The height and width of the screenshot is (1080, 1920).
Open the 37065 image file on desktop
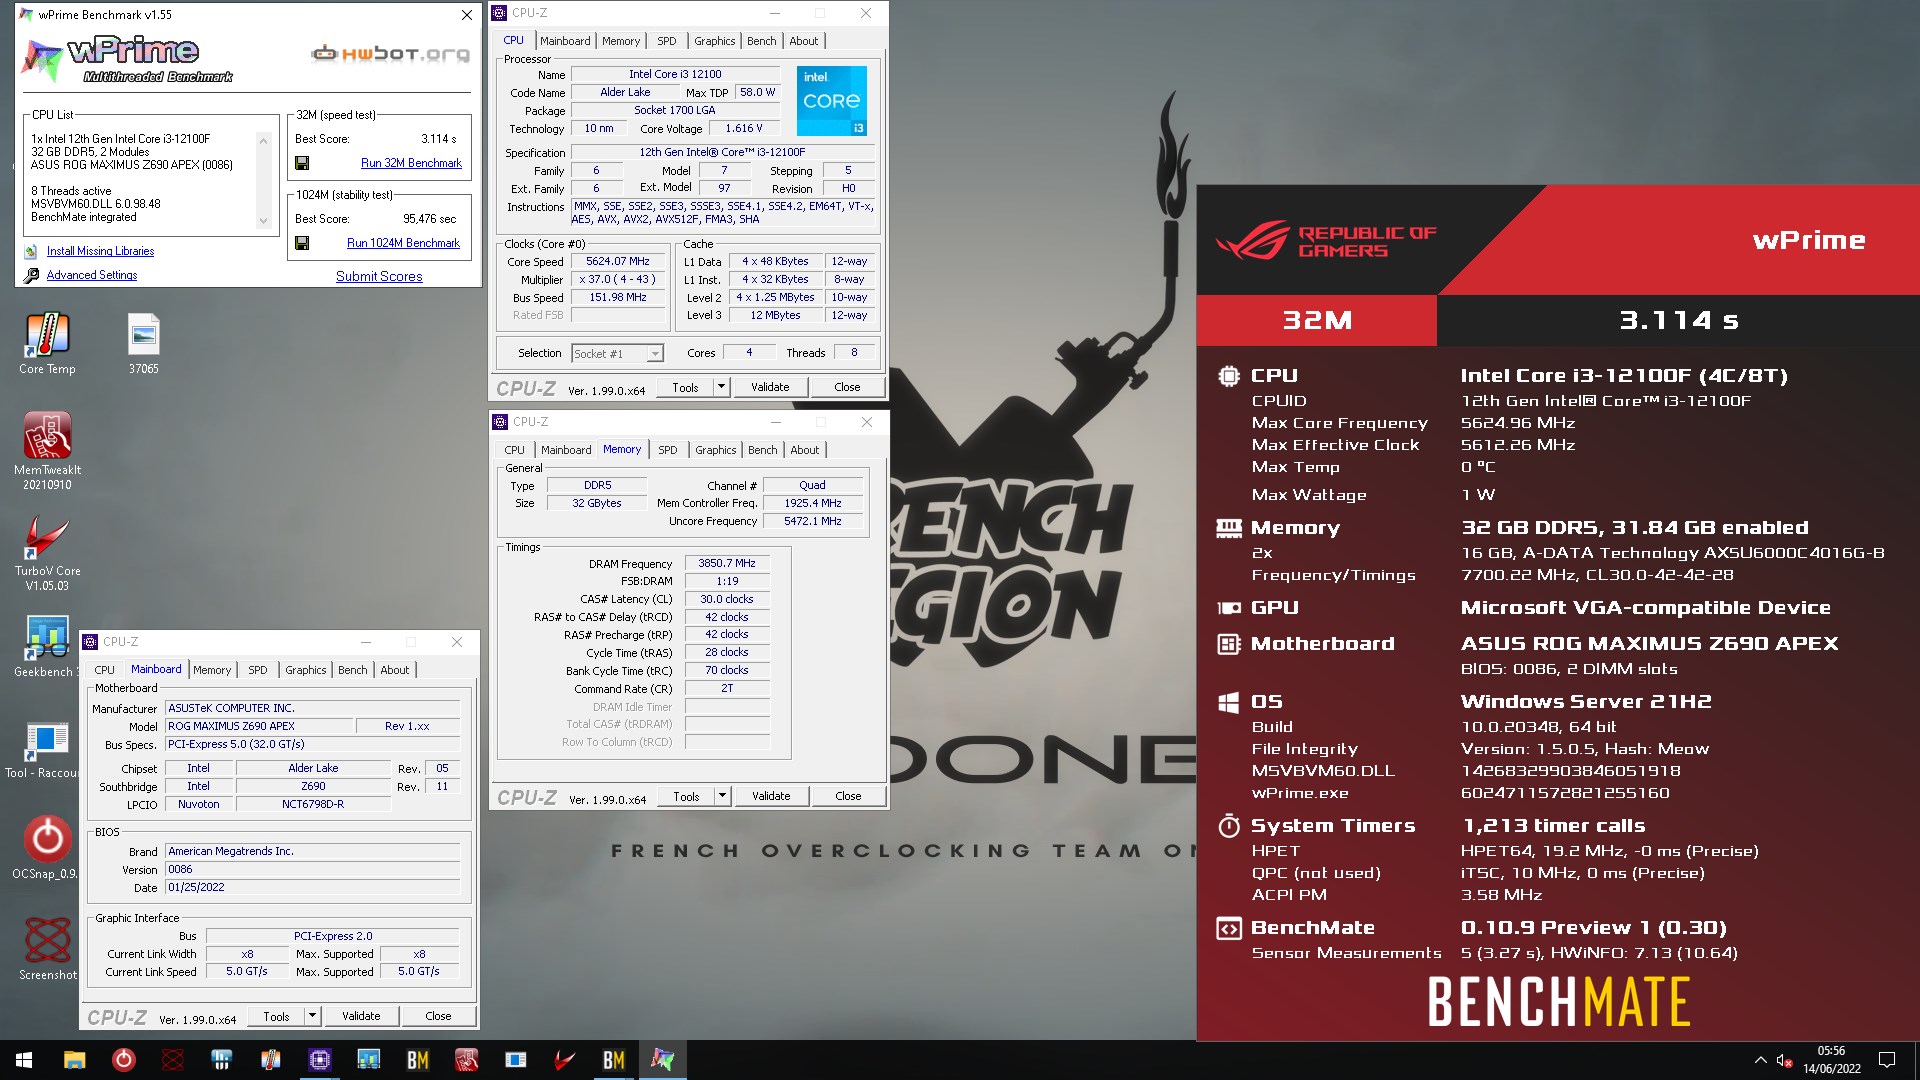point(143,344)
